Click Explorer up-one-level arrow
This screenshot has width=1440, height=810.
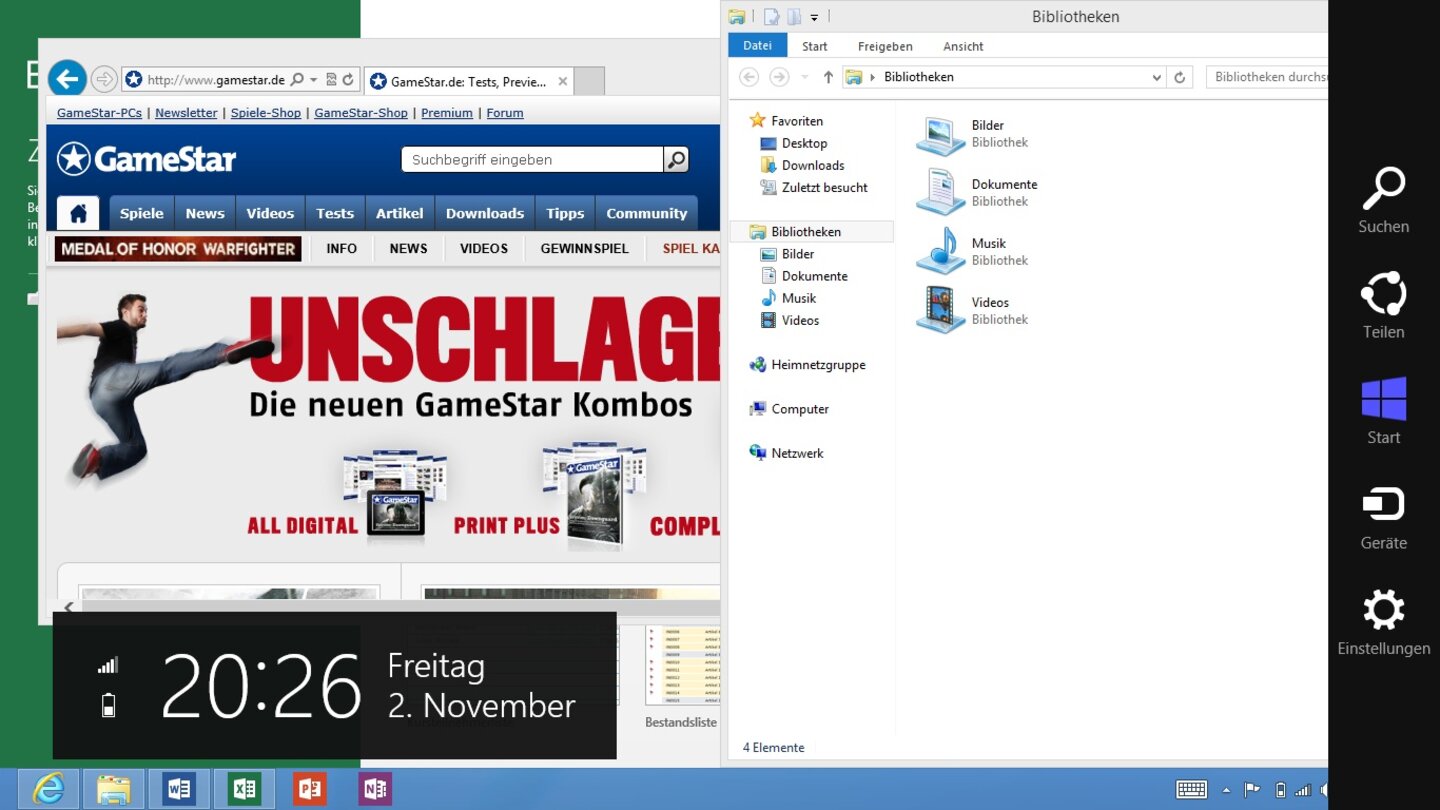[828, 77]
